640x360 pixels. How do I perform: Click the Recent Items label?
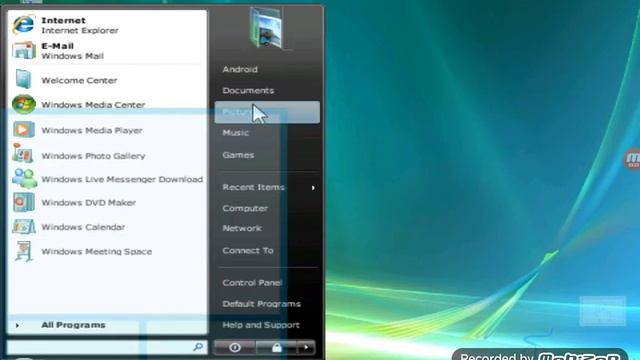253,187
